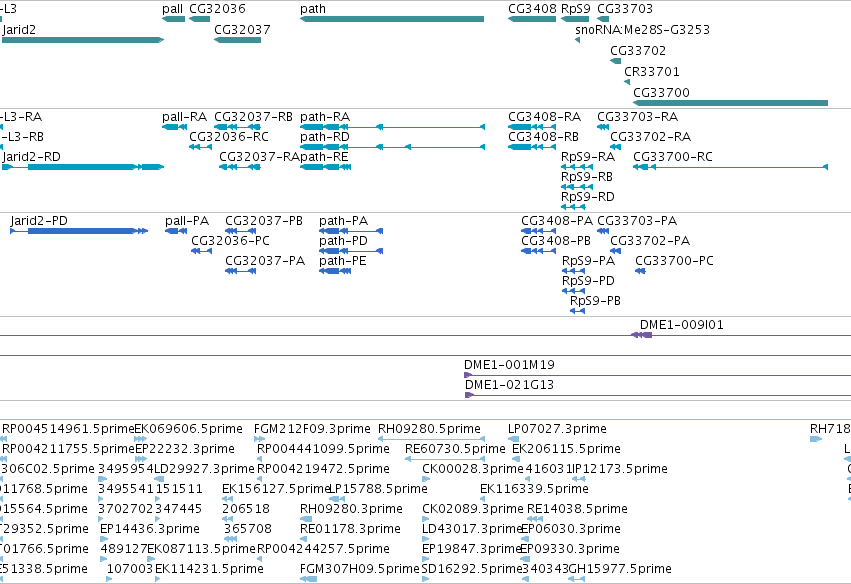Click the CG33703 gene label
This screenshot has width=851, height=584.
click(x=625, y=9)
